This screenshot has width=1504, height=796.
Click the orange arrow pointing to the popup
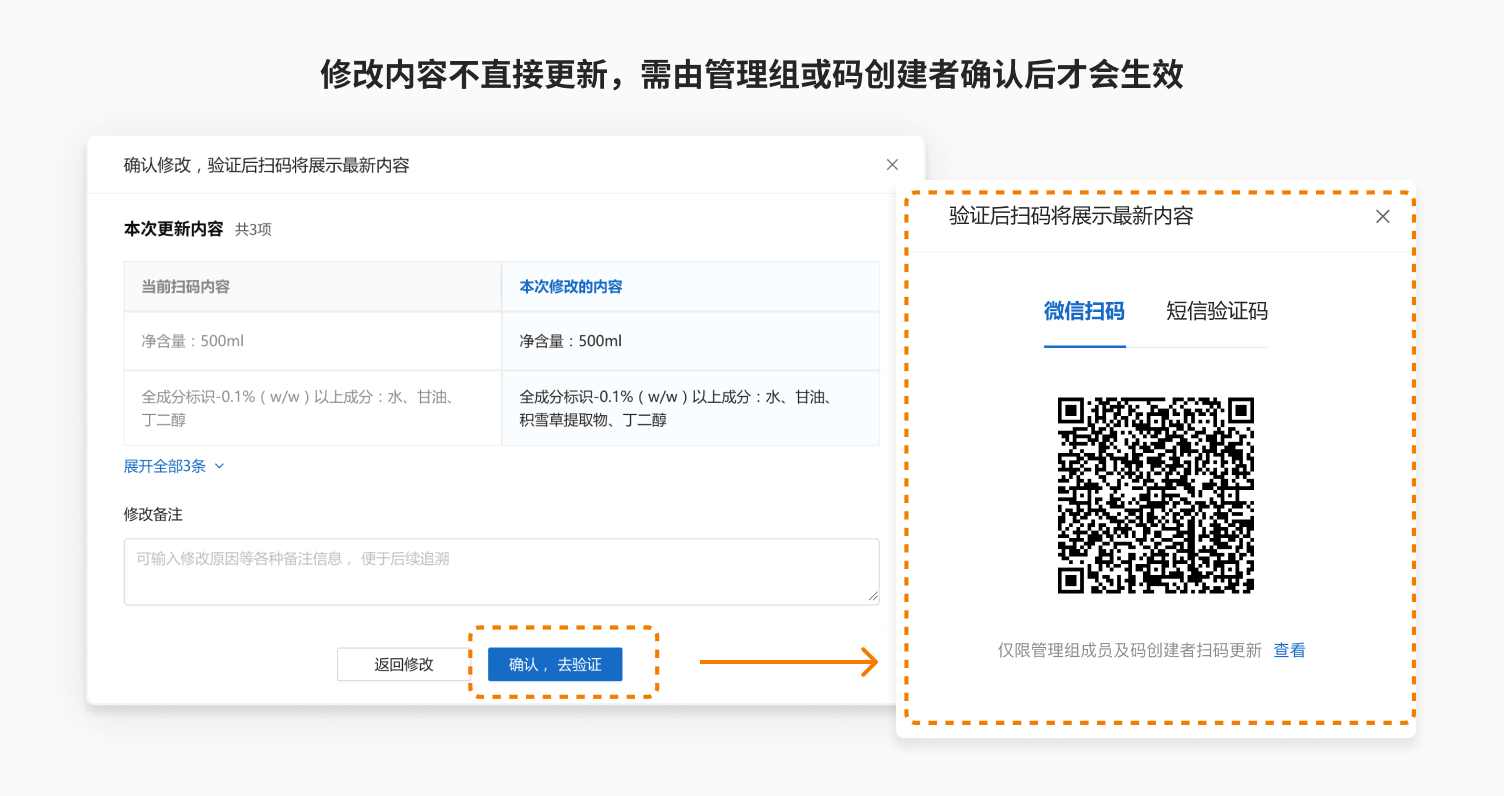point(788,662)
